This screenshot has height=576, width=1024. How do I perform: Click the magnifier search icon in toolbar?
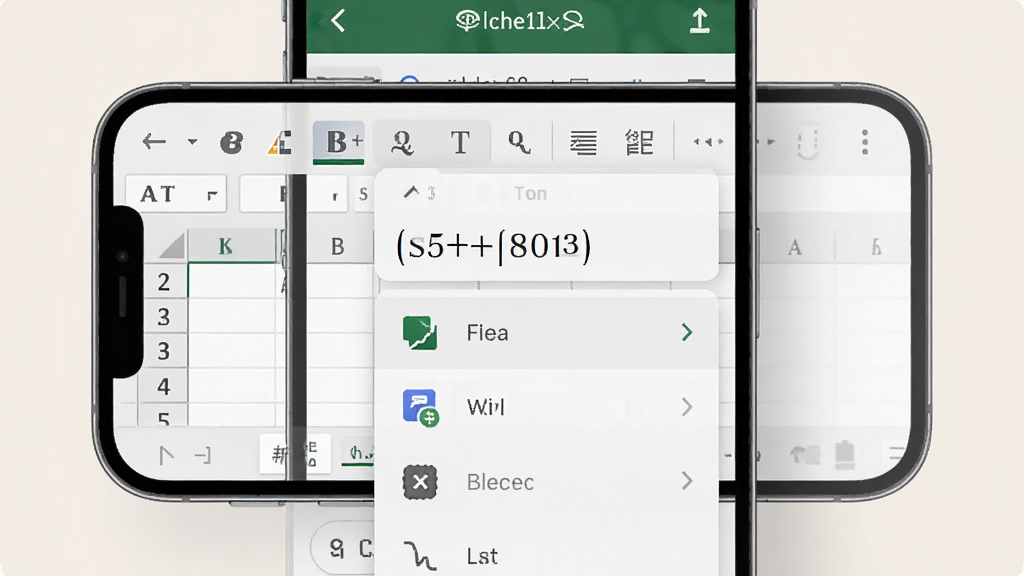click(519, 142)
